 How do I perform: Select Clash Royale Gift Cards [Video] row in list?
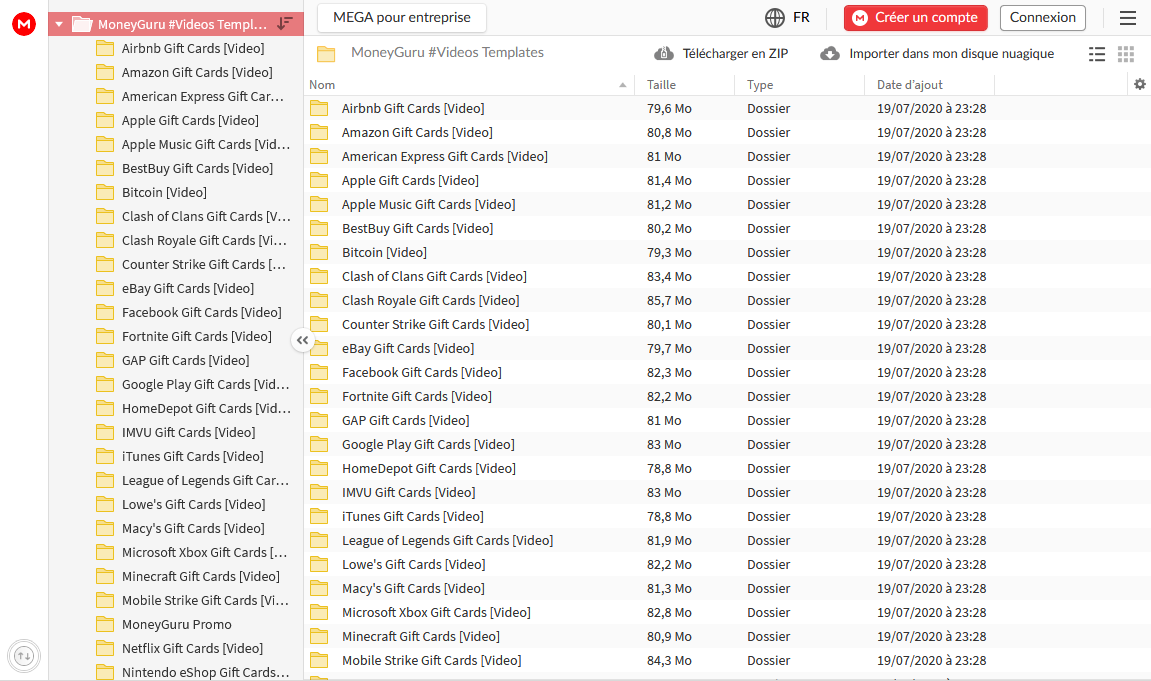tap(727, 301)
